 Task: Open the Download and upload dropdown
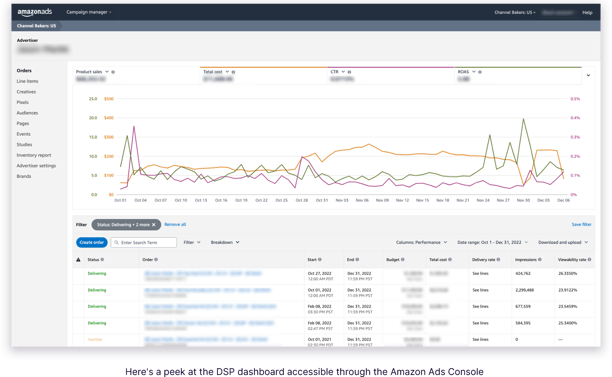[x=563, y=242]
